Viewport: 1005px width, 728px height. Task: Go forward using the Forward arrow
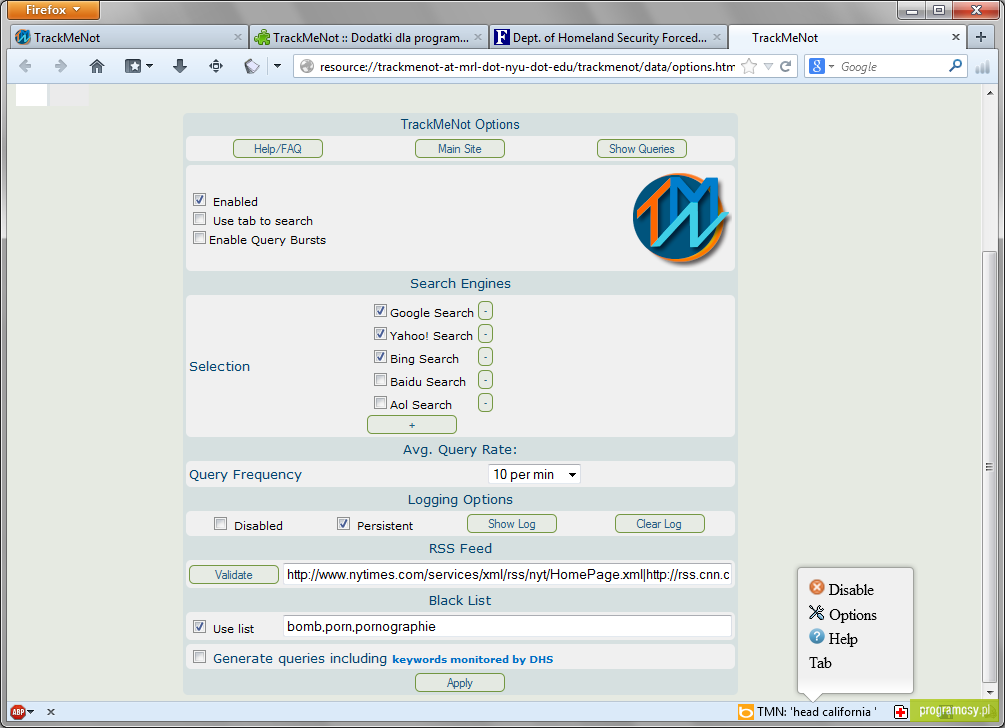point(60,66)
